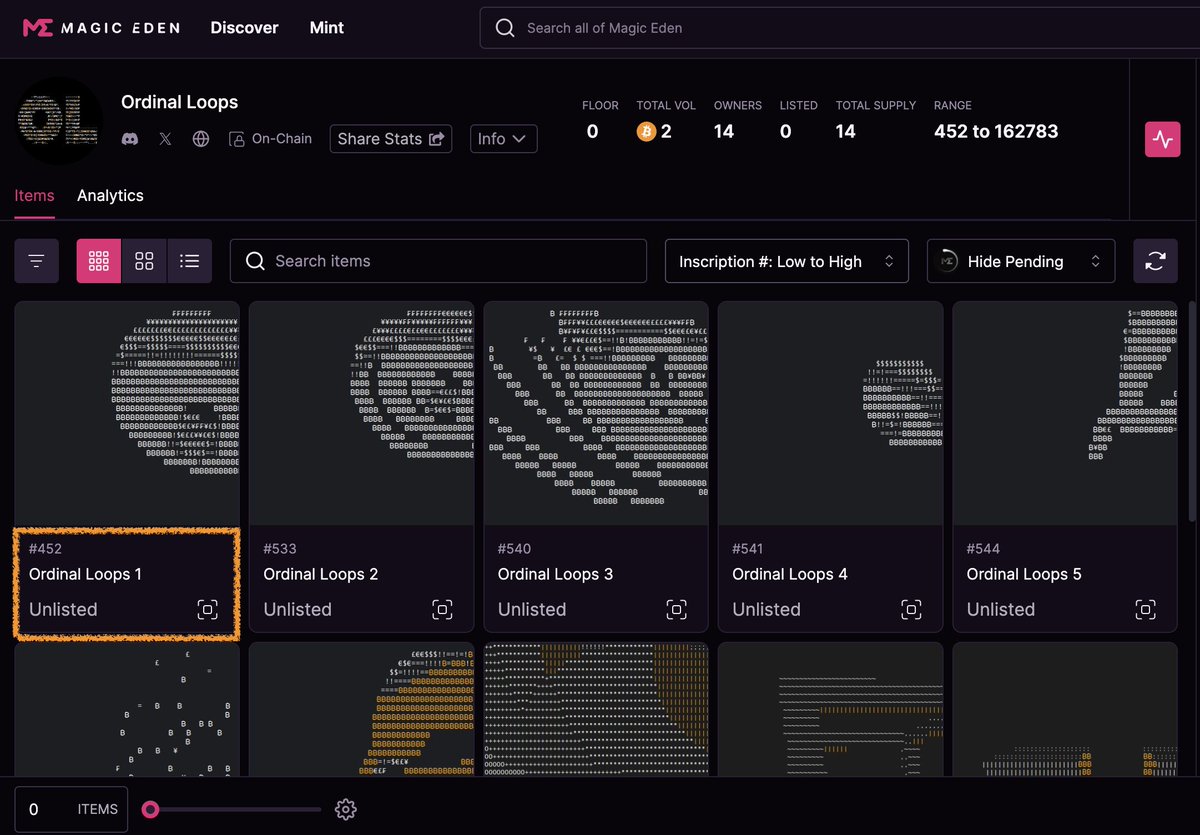Click the Search all of Magic Eden field
Viewport: 1200px width, 835px height.
[x=838, y=28]
